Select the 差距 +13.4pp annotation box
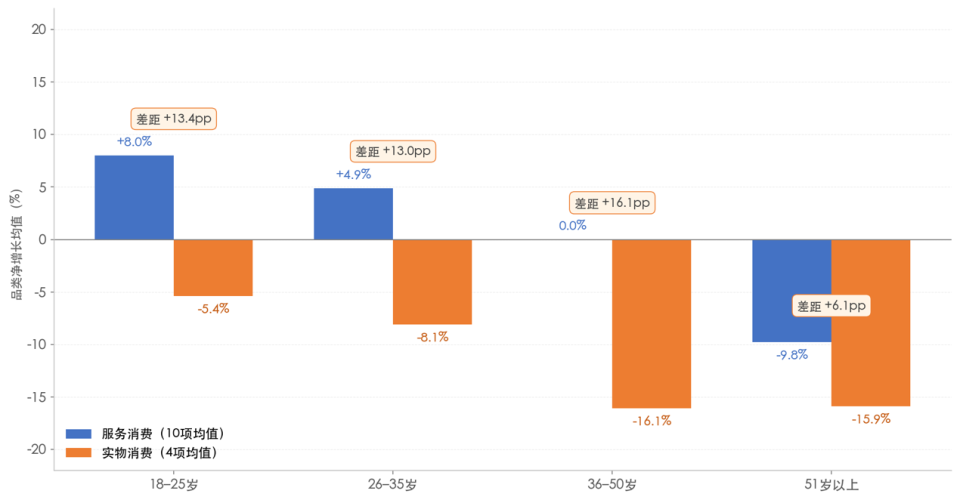 173,119
